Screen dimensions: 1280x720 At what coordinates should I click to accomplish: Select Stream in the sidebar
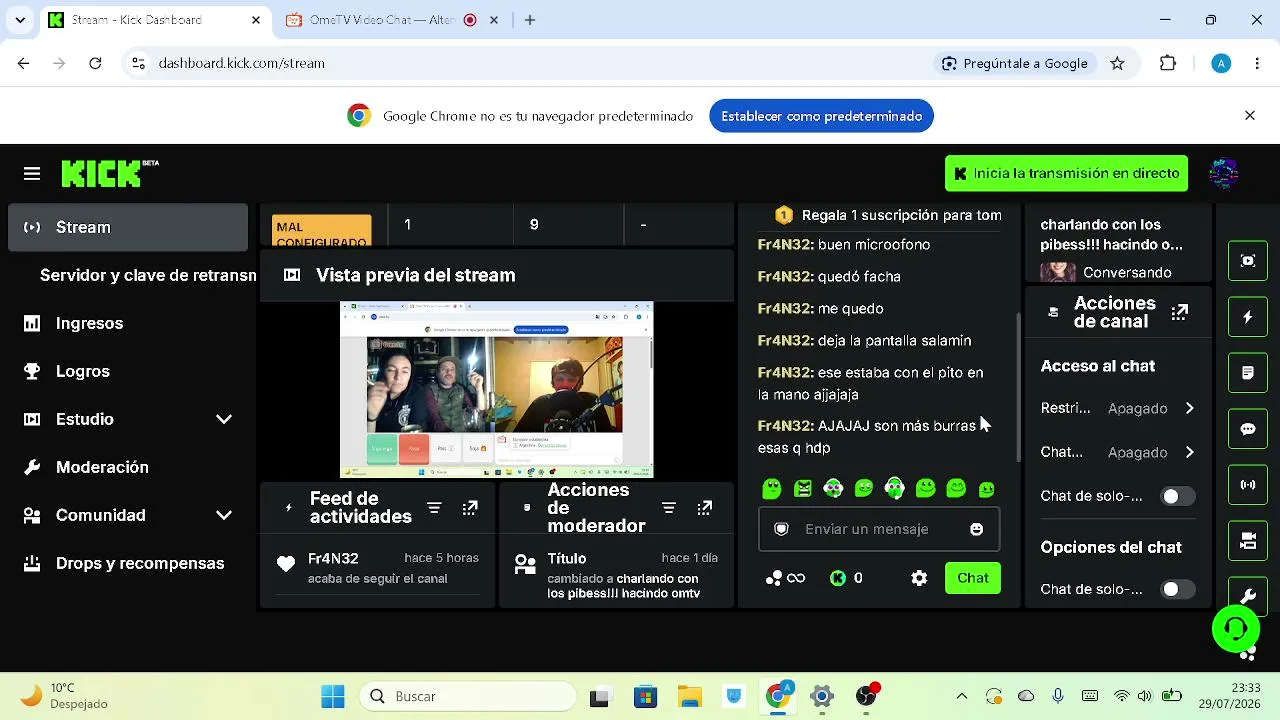pos(128,227)
